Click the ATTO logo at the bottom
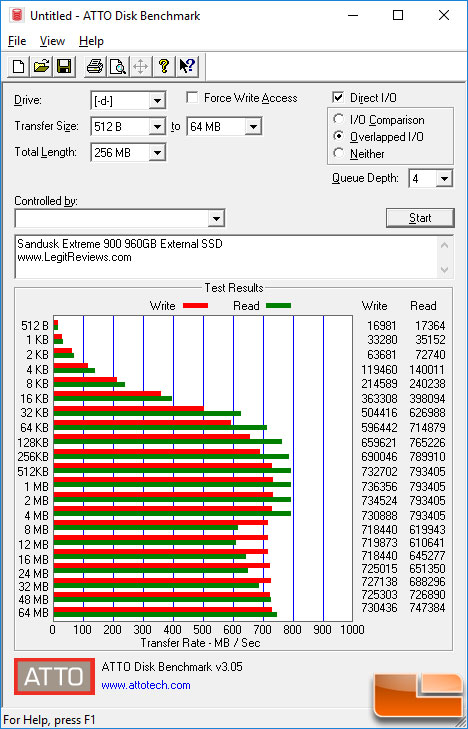 click(54, 676)
